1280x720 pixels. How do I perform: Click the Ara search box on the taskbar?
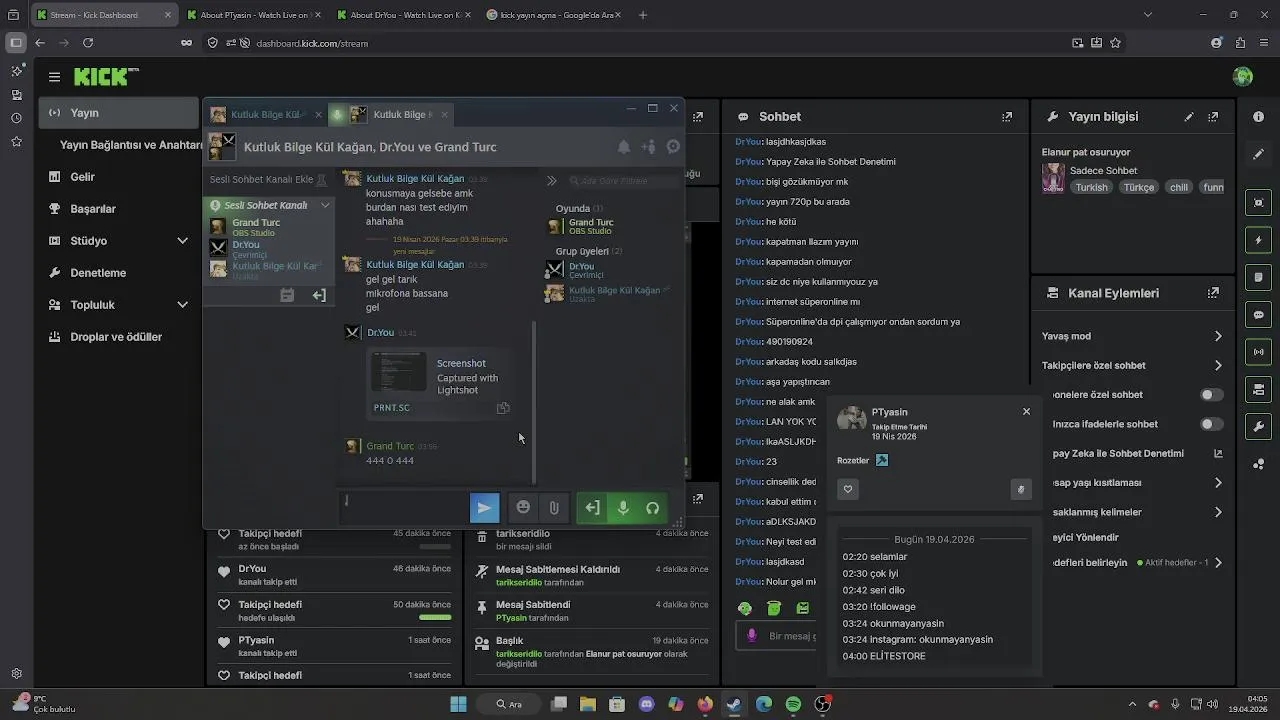click(x=510, y=704)
